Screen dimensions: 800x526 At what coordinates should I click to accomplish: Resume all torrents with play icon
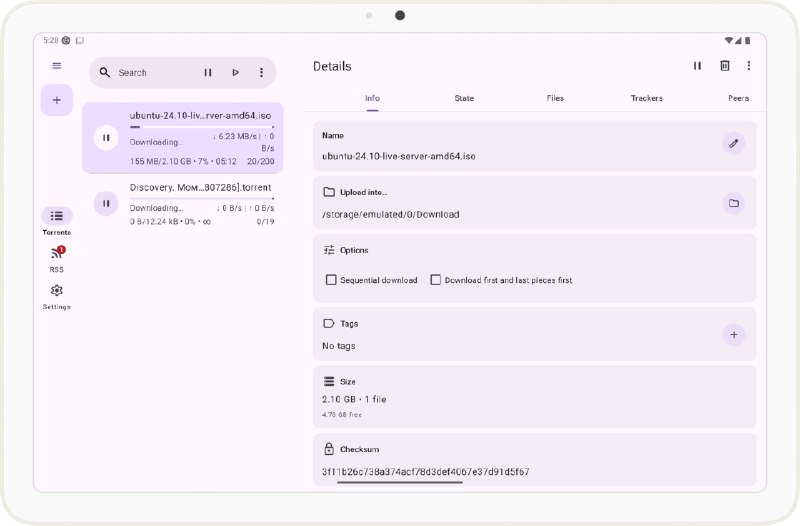point(235,72)
